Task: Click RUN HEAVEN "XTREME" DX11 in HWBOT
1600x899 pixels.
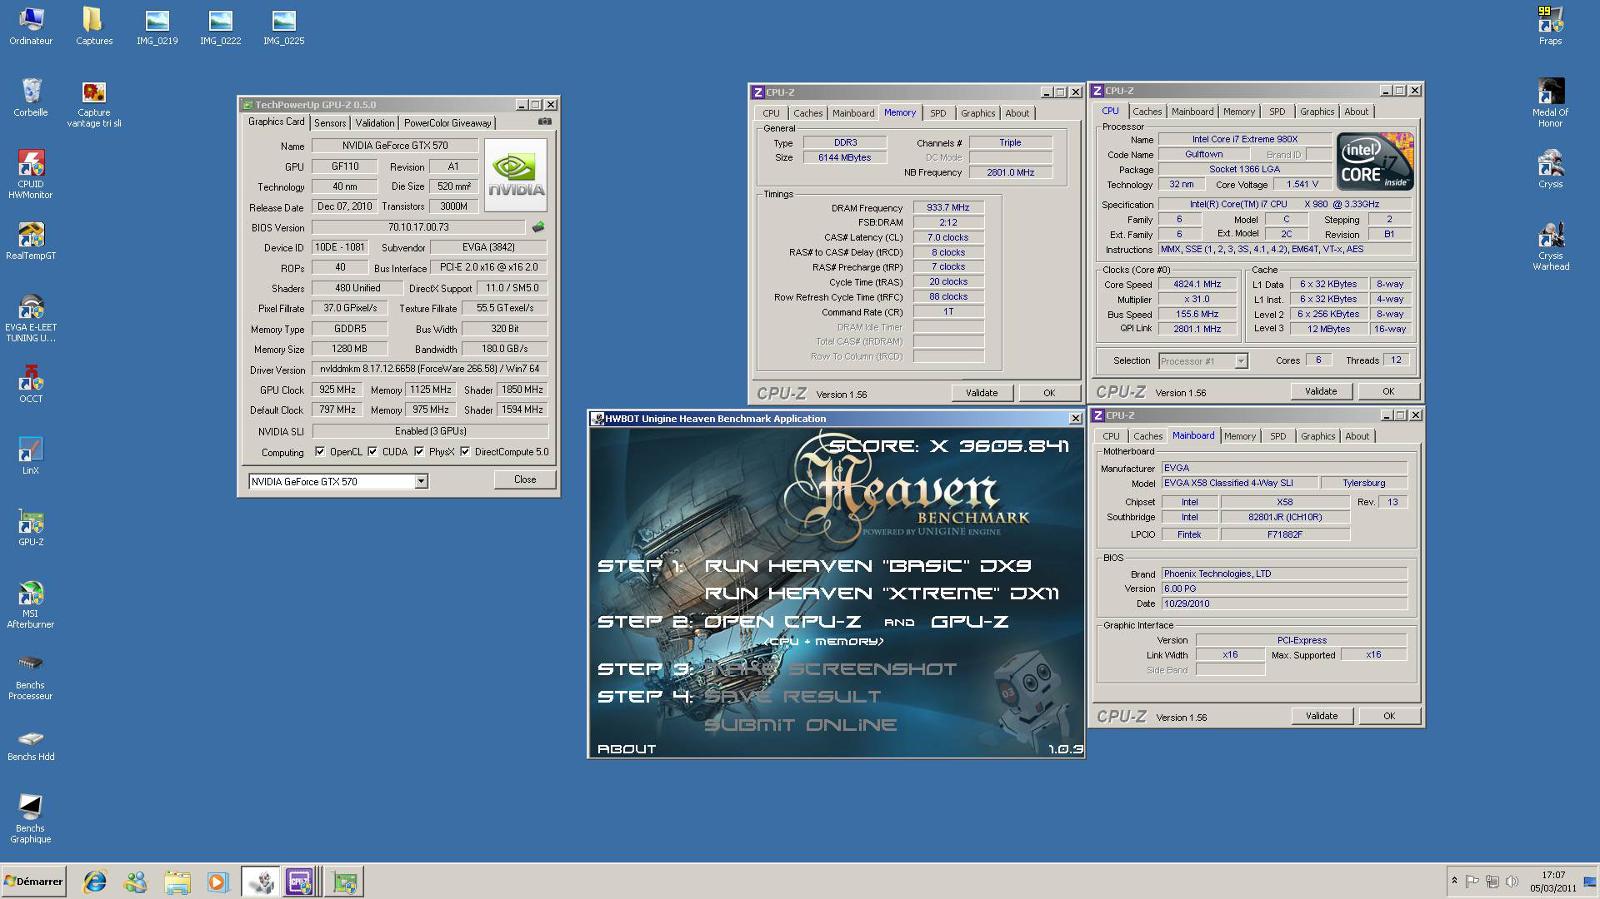Action: [881, 594]
